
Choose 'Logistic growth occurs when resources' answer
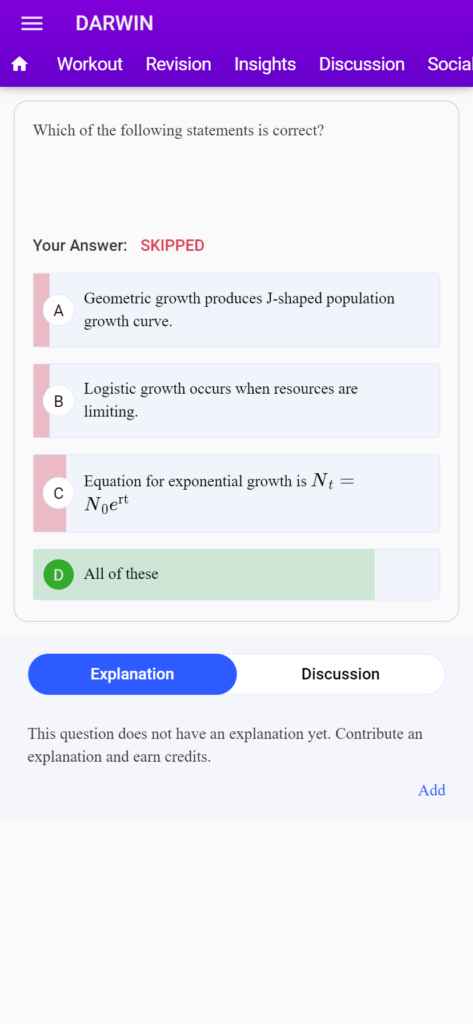[236, 400]
